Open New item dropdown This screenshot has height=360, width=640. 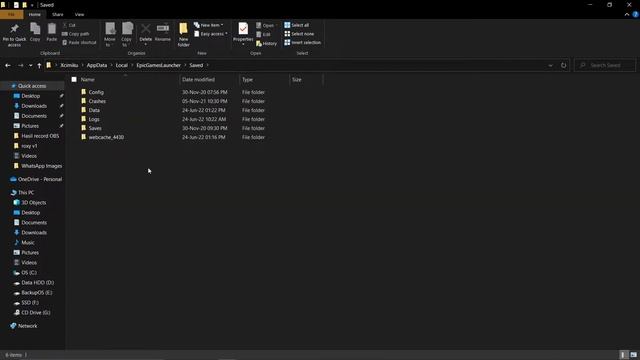[x=209, y=25]
